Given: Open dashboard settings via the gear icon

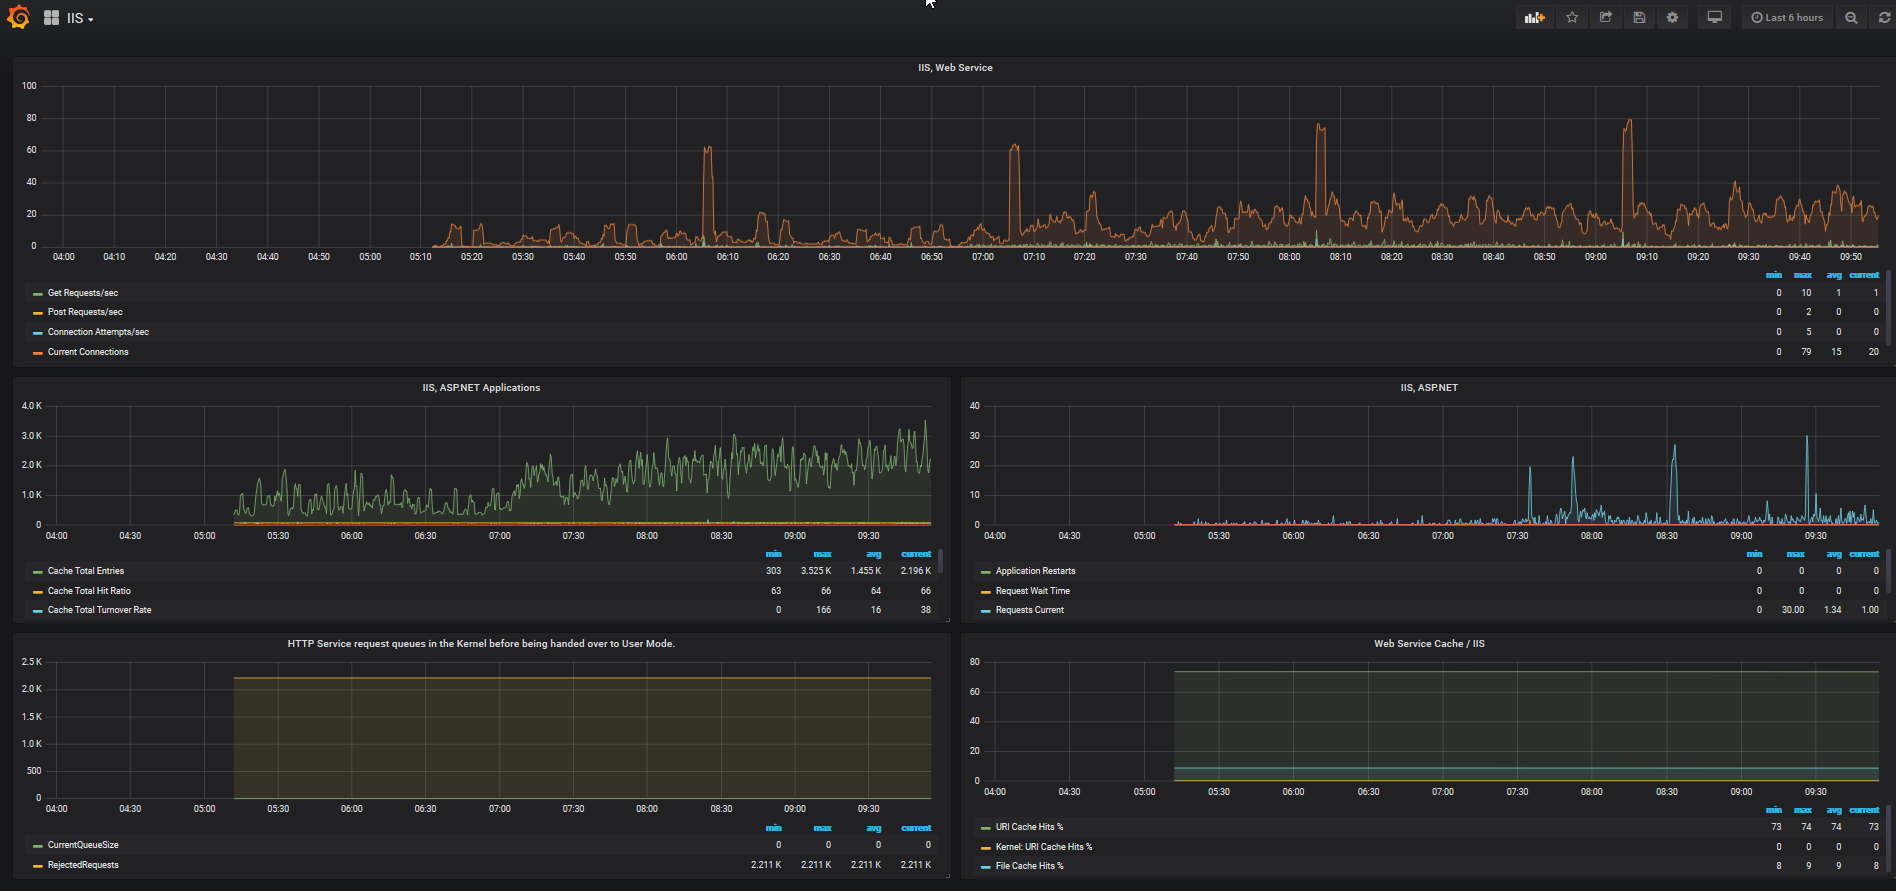Looking at the screenshot, I should point(1672,18).
